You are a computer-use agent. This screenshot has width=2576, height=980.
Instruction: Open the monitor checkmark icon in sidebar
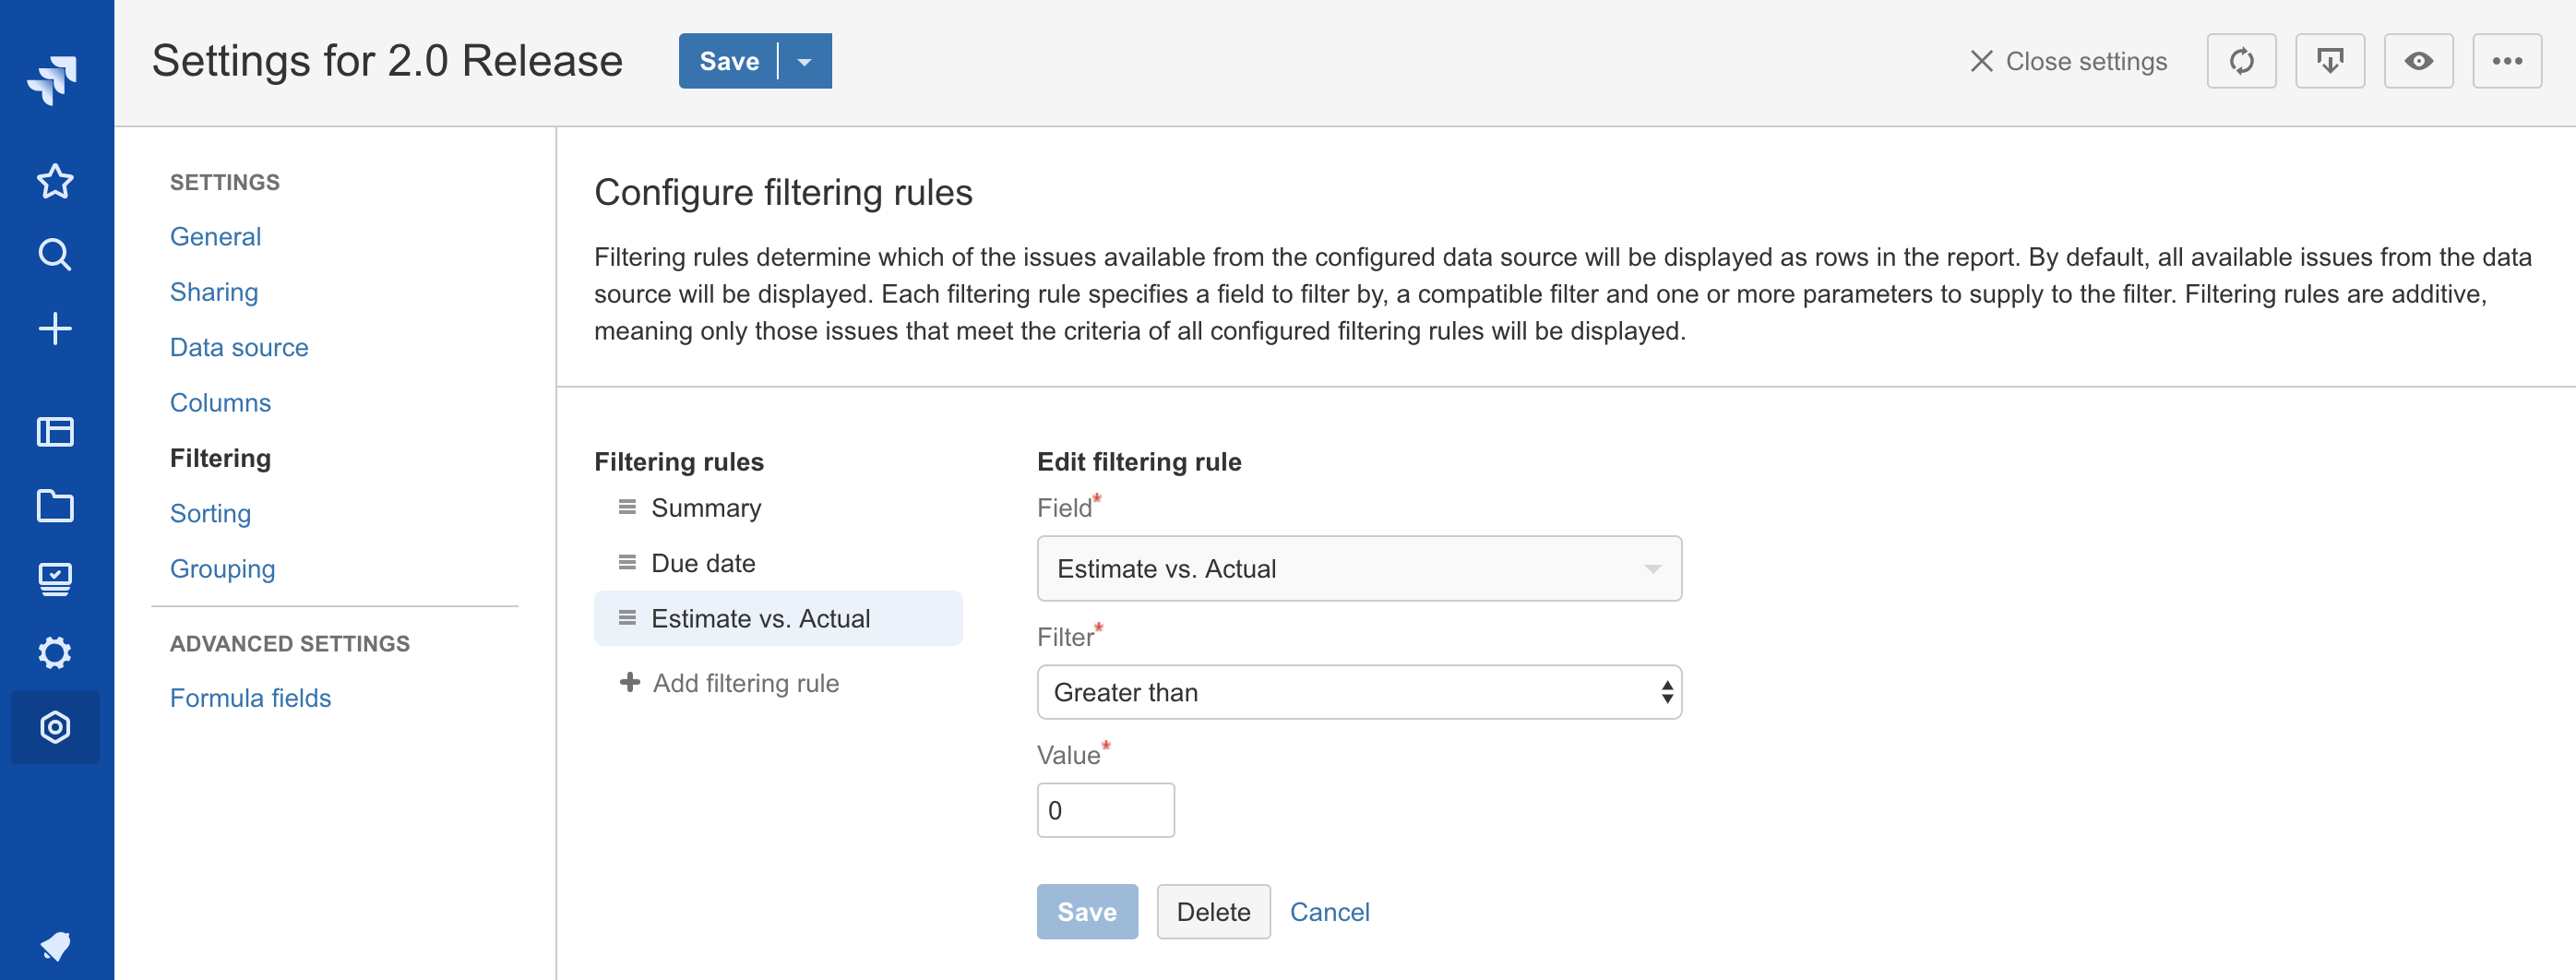pos(54,580)
